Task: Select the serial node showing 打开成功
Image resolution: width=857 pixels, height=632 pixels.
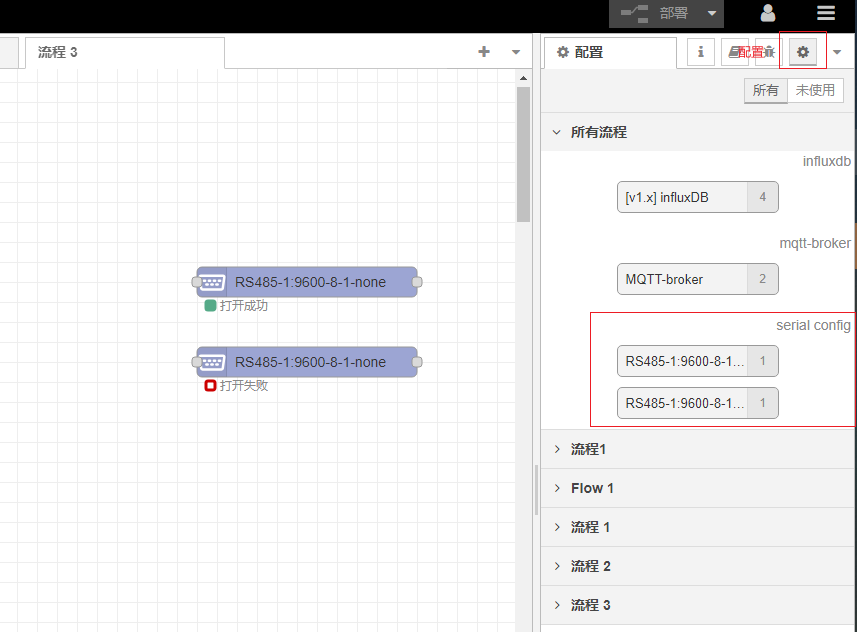Action: pos(306,282)
